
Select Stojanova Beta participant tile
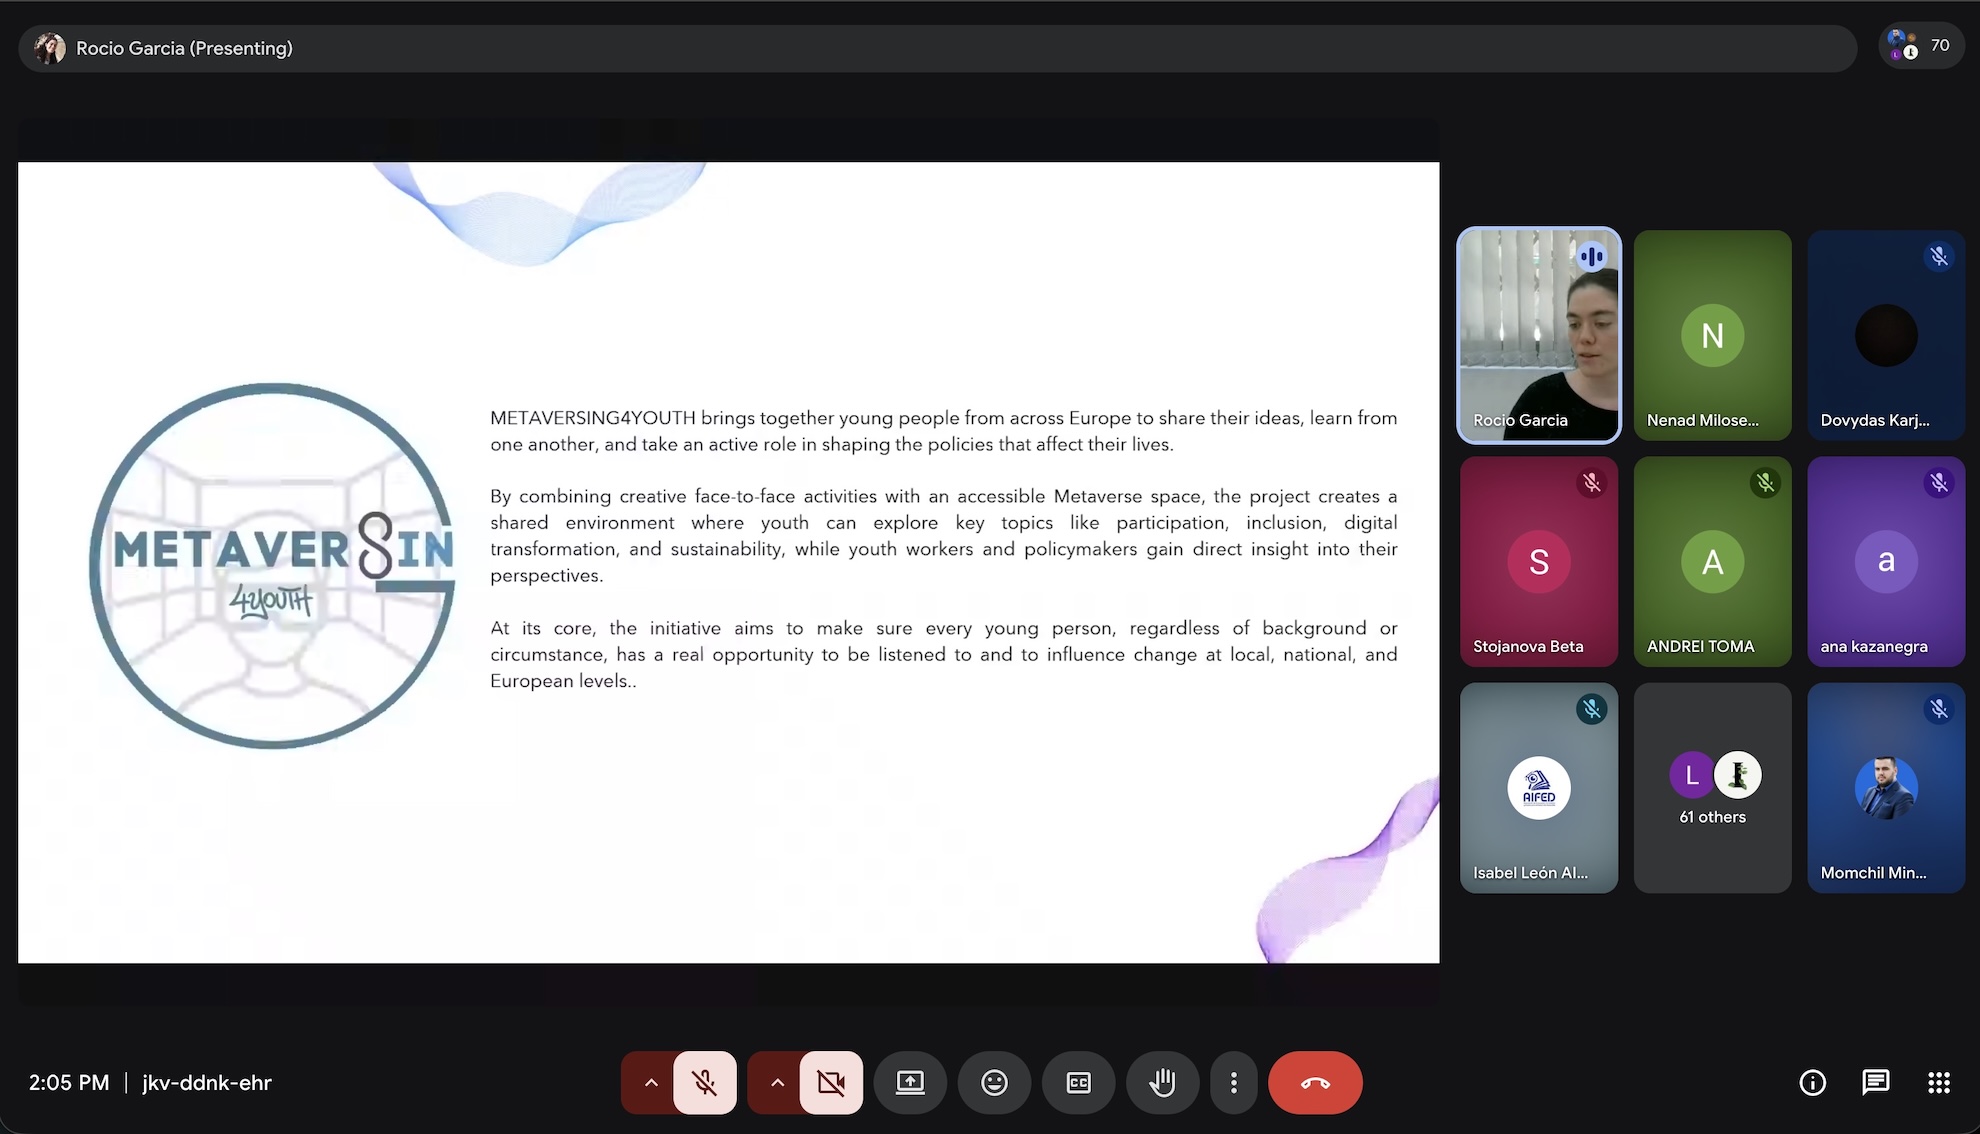(1539, 562)
